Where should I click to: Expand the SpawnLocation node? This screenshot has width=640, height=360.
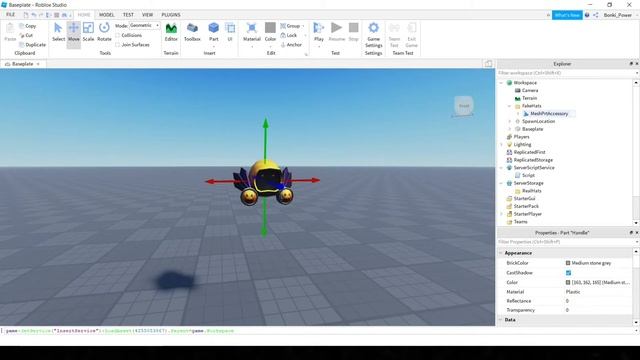point(509,122)
